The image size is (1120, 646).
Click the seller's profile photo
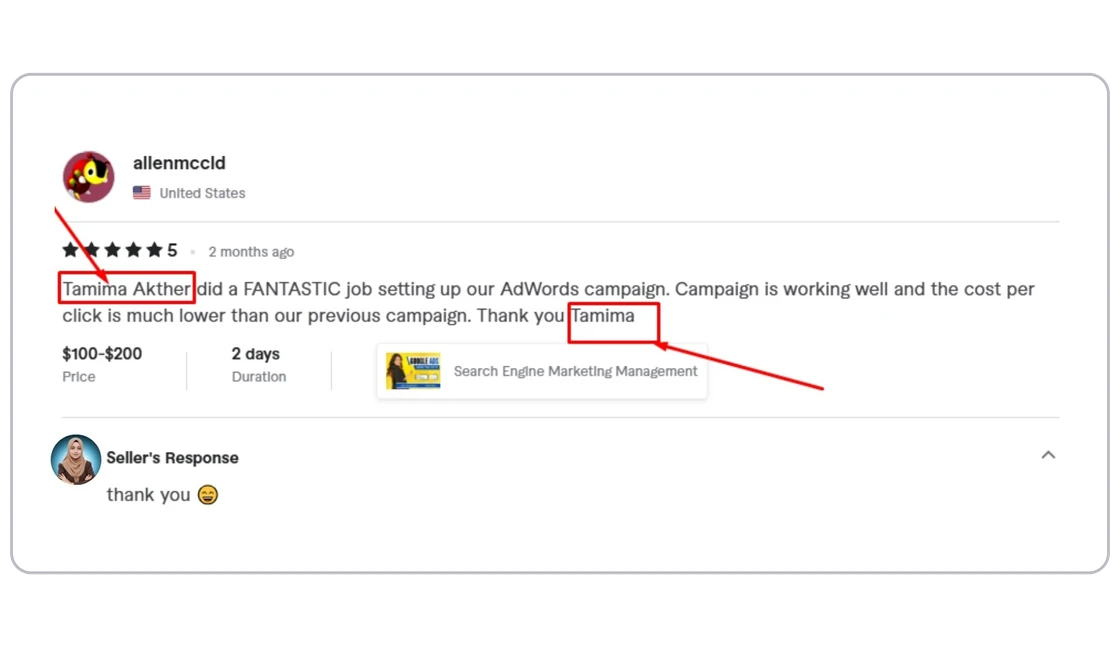pos(76,459)
